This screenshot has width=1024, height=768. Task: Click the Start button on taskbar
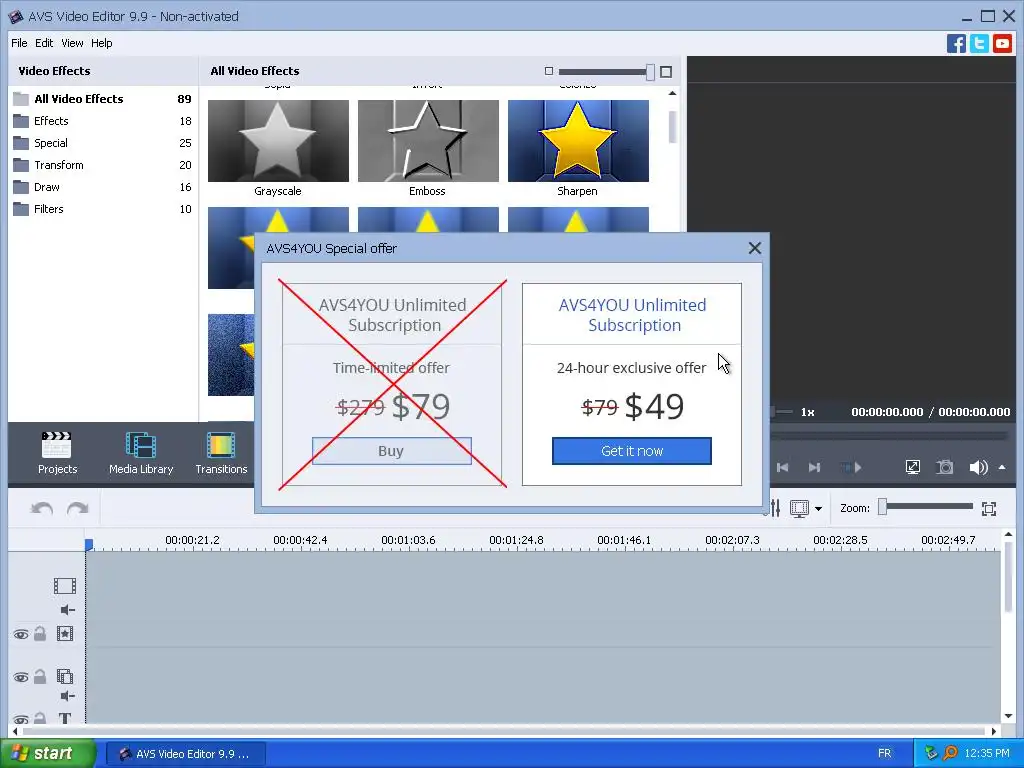pos(47,753)
